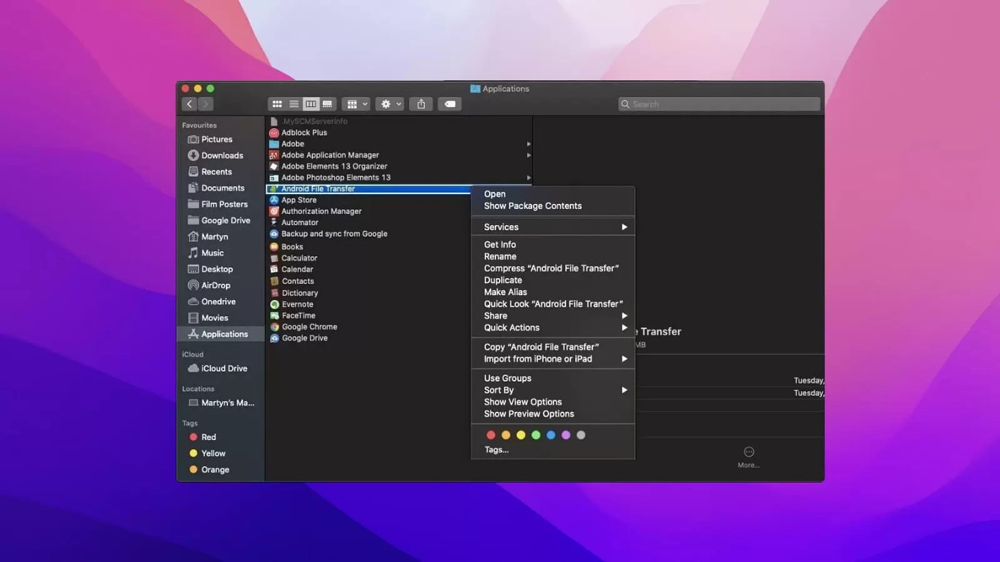Switch to list view in toolbar
Image resolution: width=1000 pixels, height=562 pixels.
pos(293,104)
